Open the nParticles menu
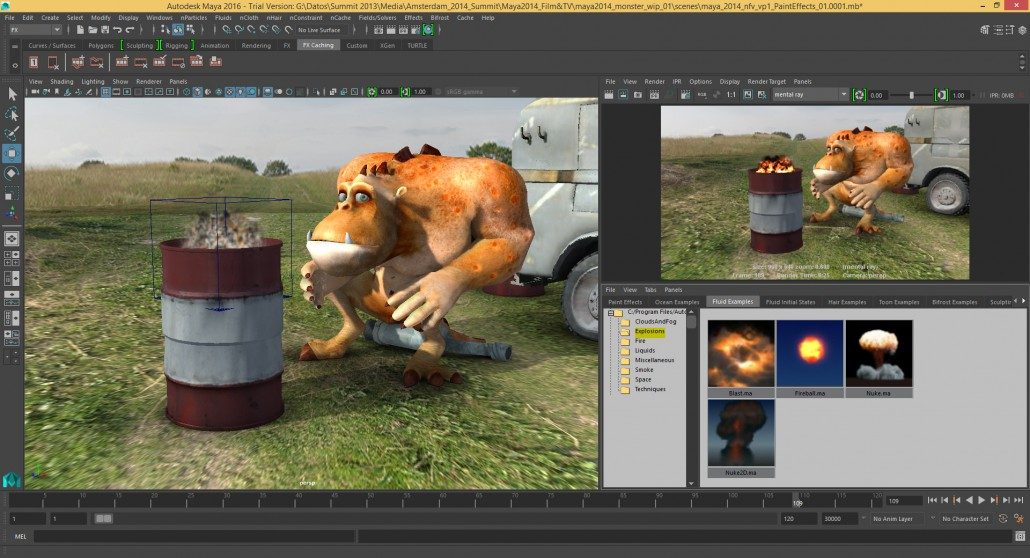1030x558 pixels. pyautogui.click(x=193, y=17)
